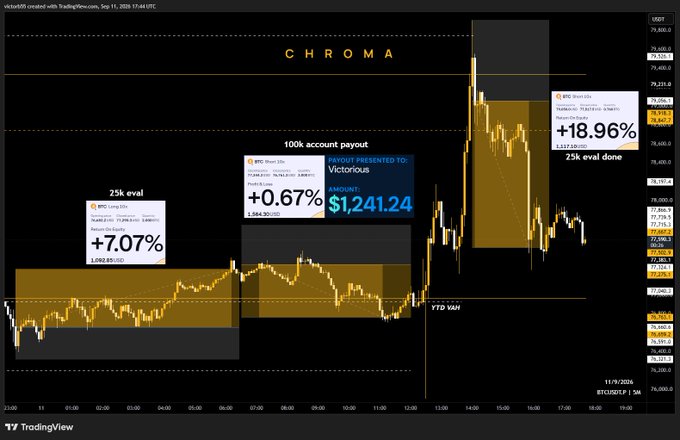Screen dimensions: 680x440
Task: Click the 76,000.0 price scale label
Action: [x=660, y=389]
